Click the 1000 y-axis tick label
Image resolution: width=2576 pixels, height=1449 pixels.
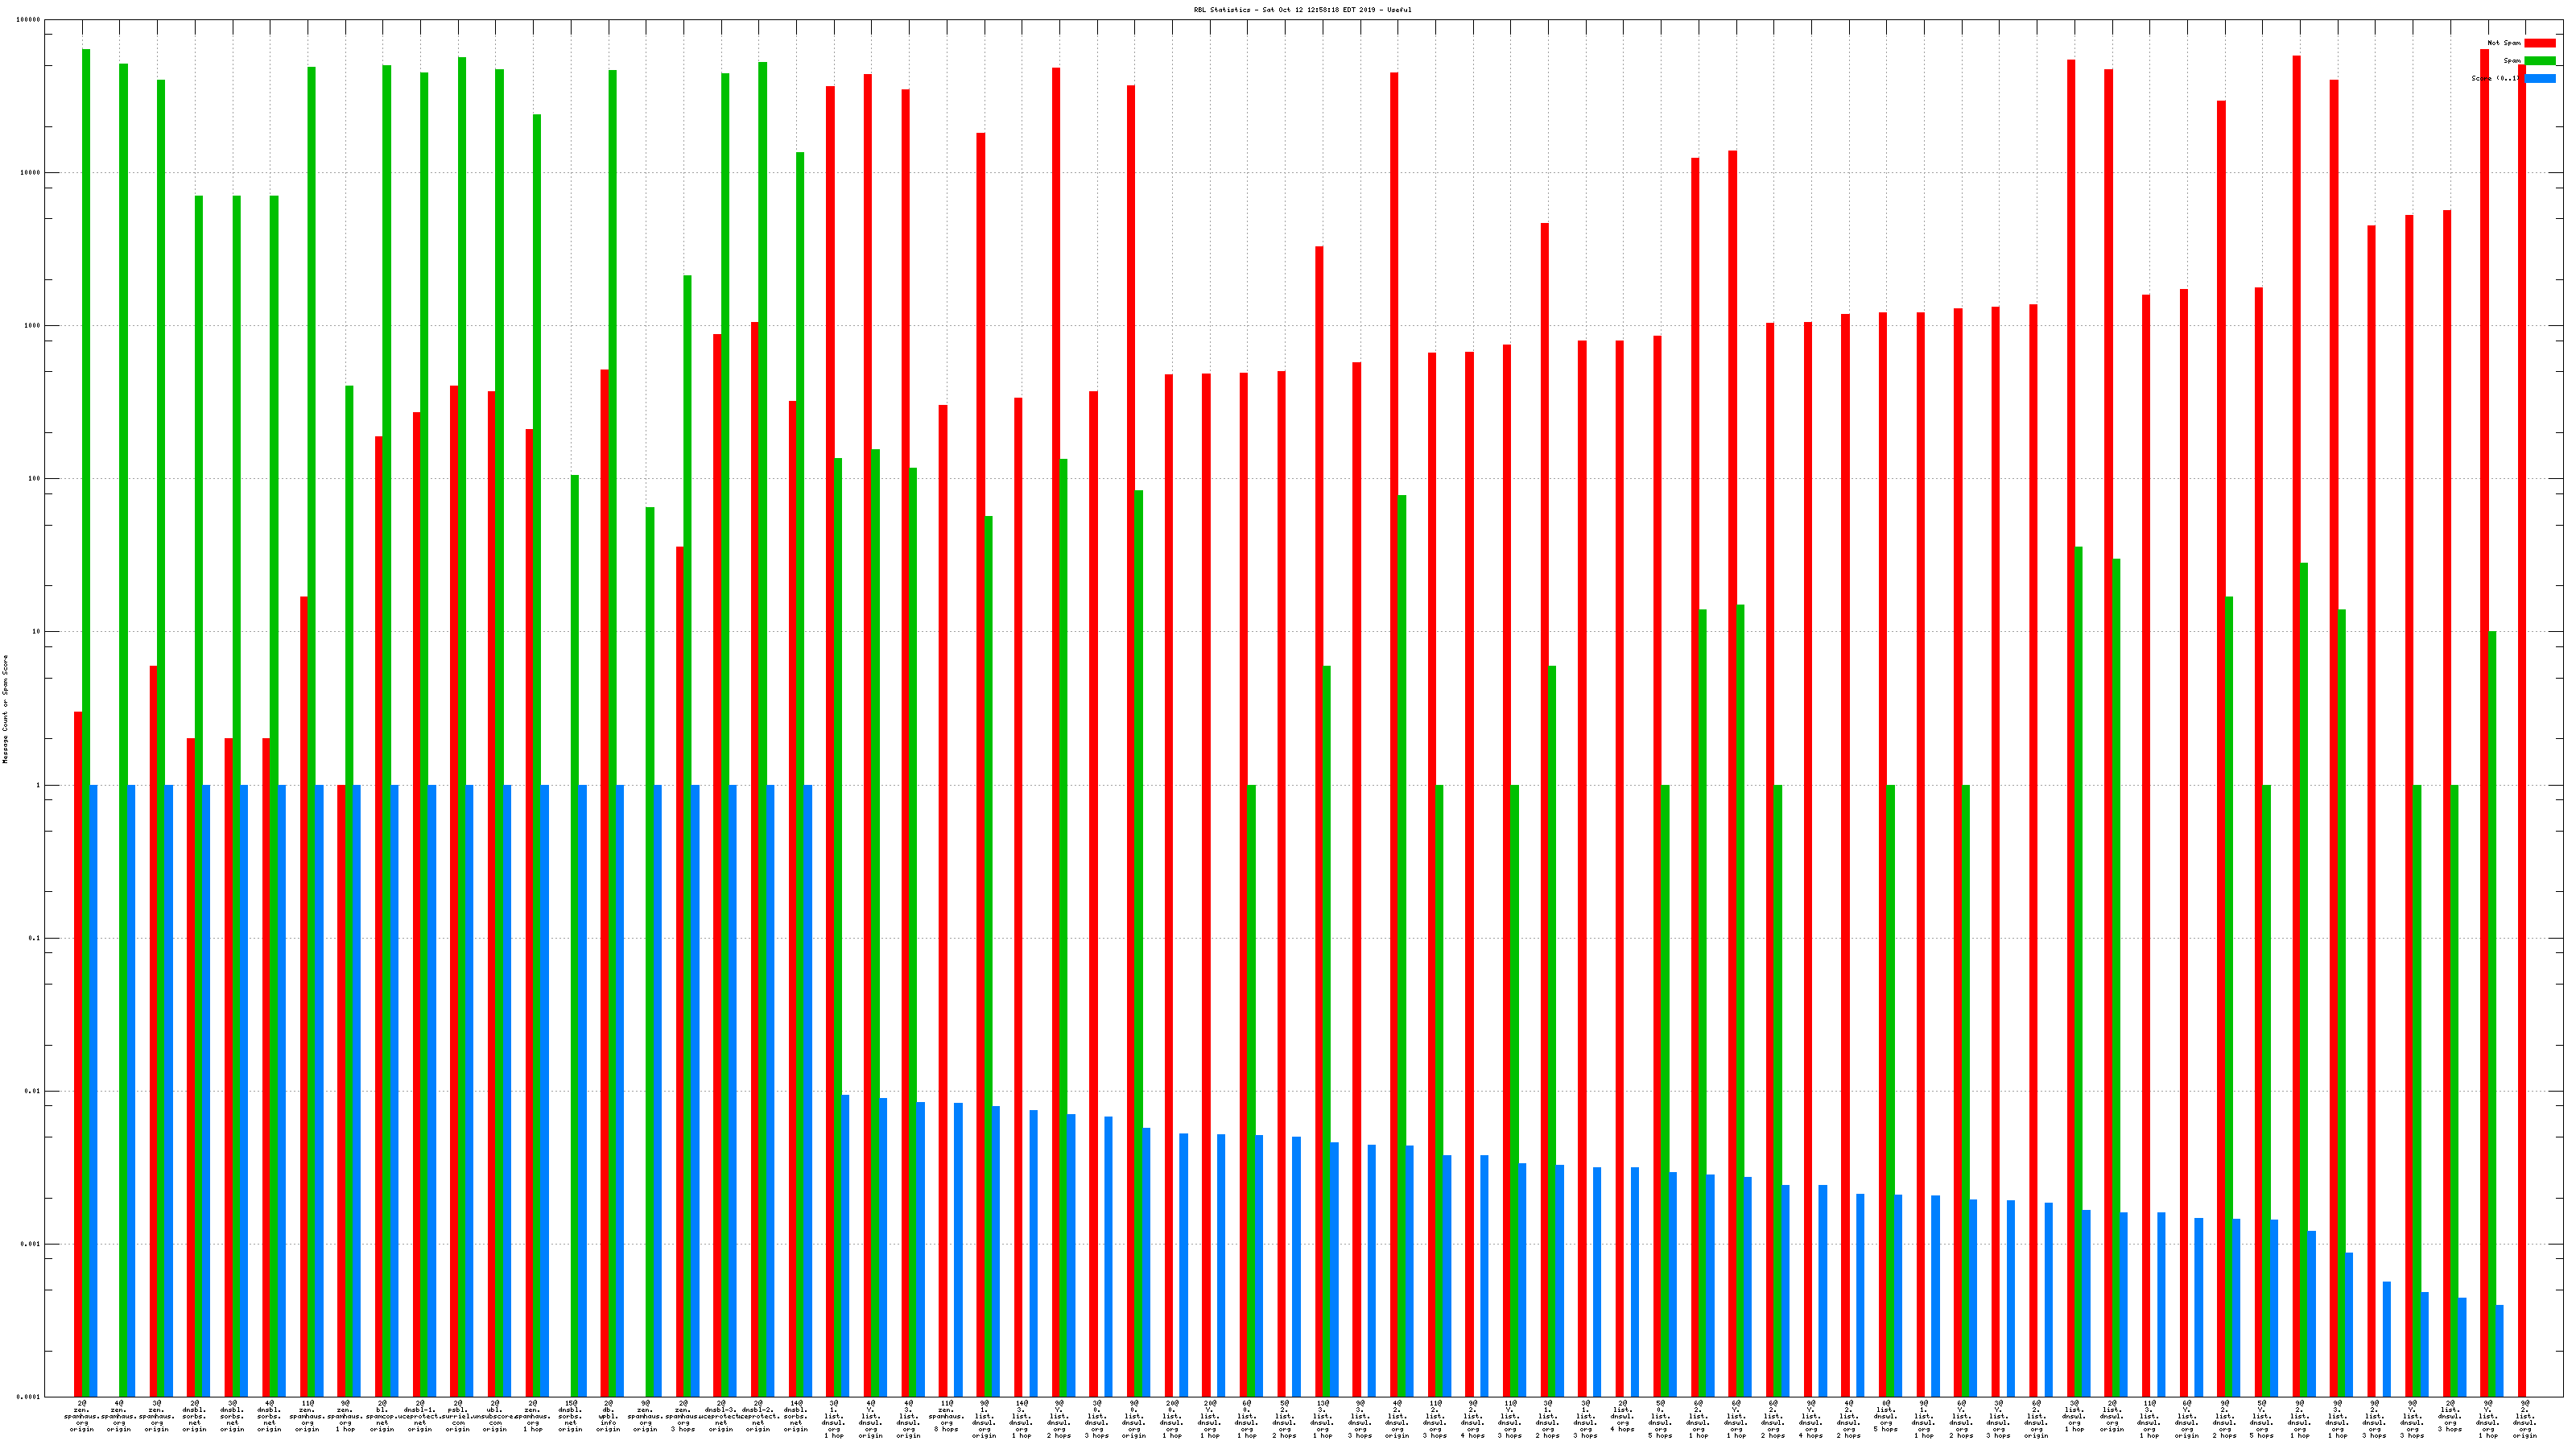tap(33, 326)
